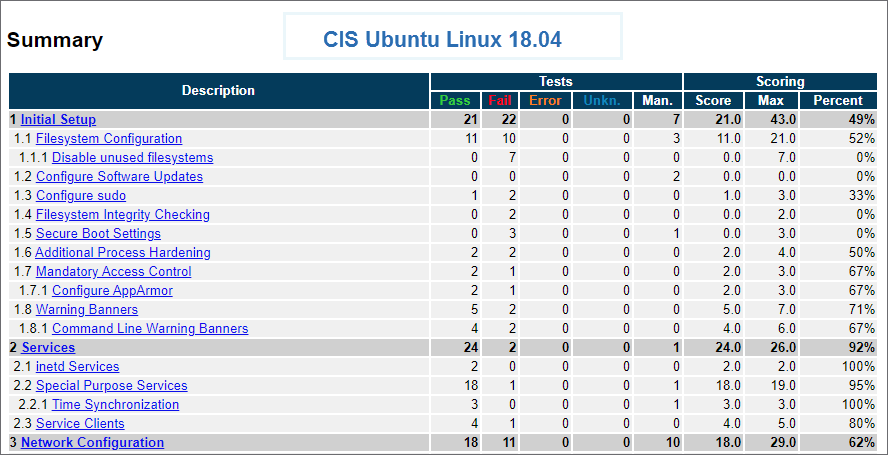Click the 19.0 Max in Special Purpose Services row
888x455 pixels.
point(784,386)
